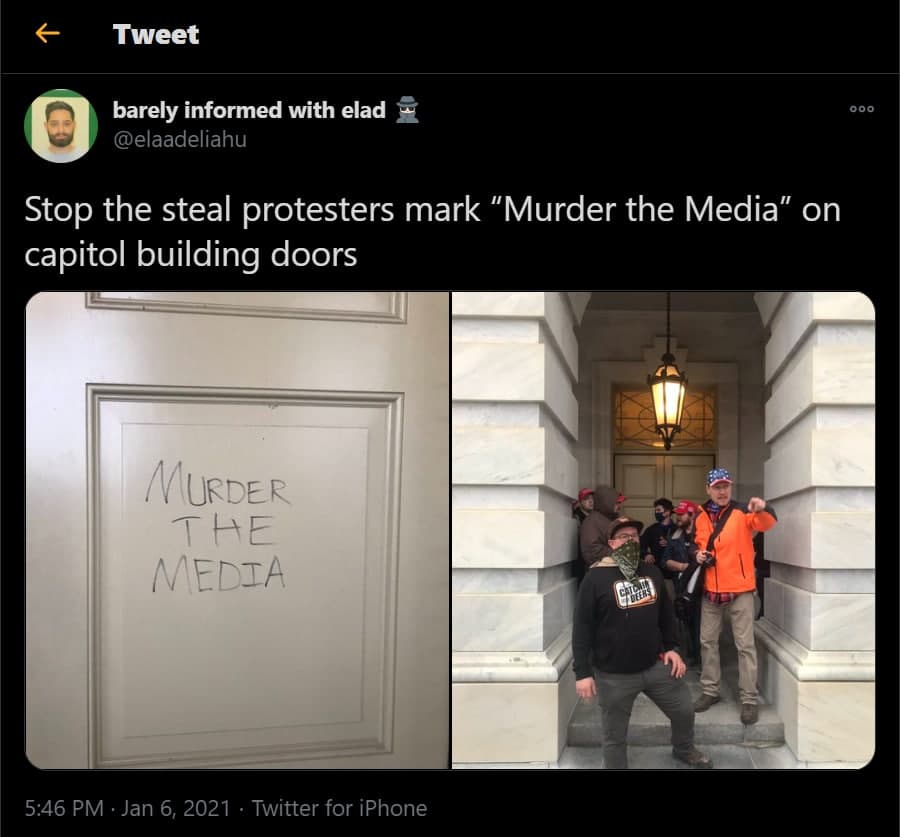Visit the @elaadeliahu handle

point(180,140)
